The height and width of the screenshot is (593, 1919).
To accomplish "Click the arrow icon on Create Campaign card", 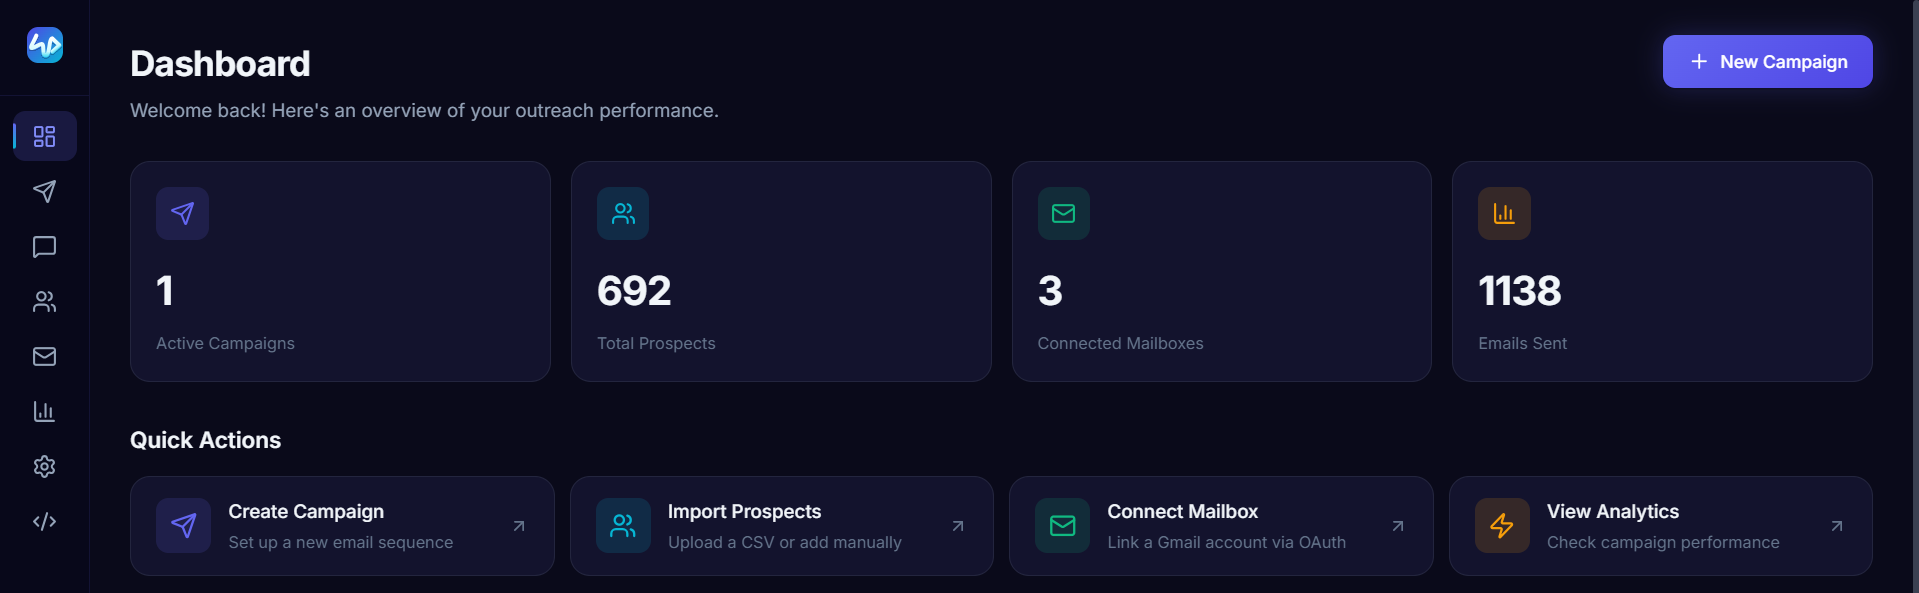I will click(519, 526).
